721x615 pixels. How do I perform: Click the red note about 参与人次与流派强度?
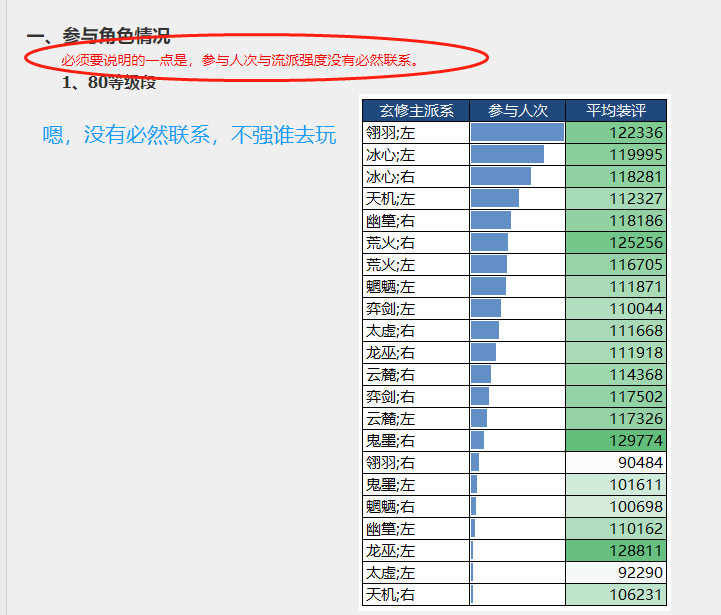coord(240,60)
